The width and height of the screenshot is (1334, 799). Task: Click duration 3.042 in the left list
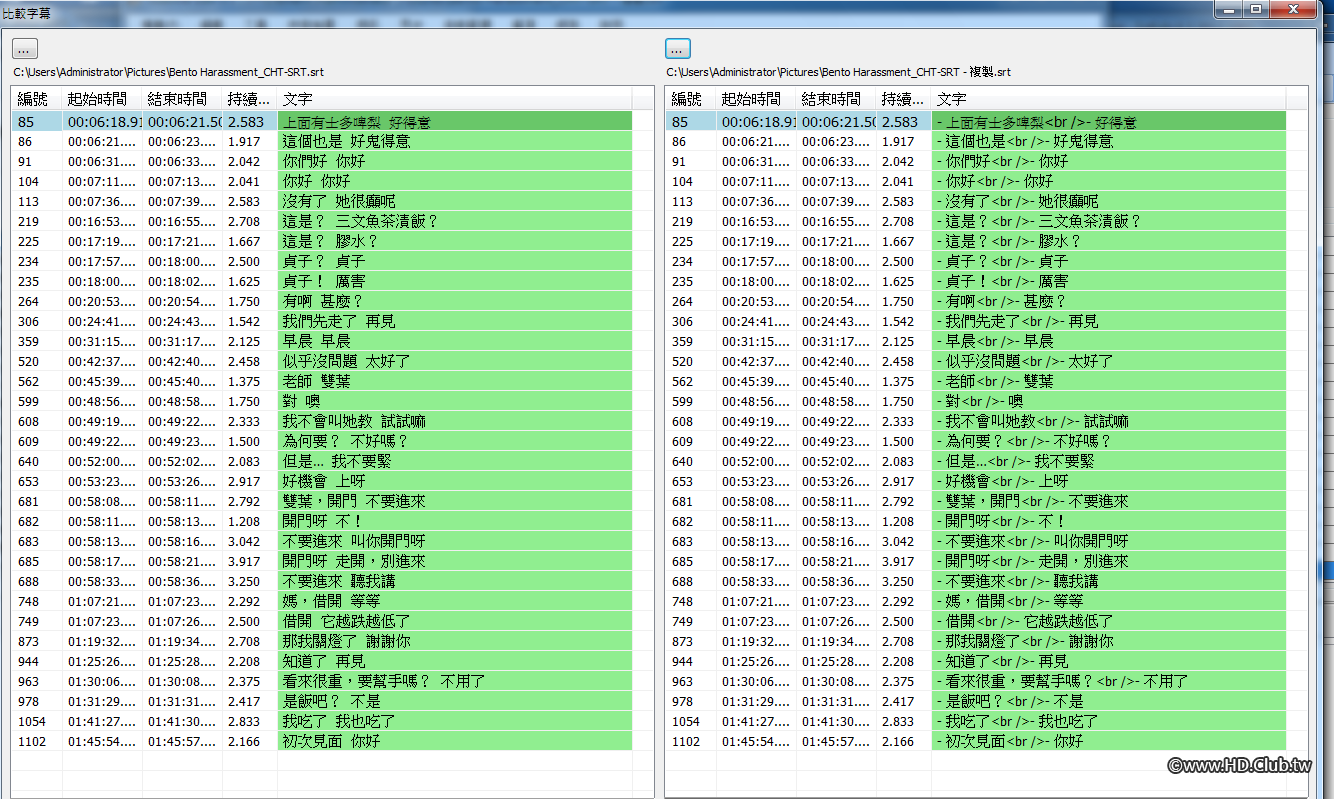pyautogui.click(x=246, y=541)
